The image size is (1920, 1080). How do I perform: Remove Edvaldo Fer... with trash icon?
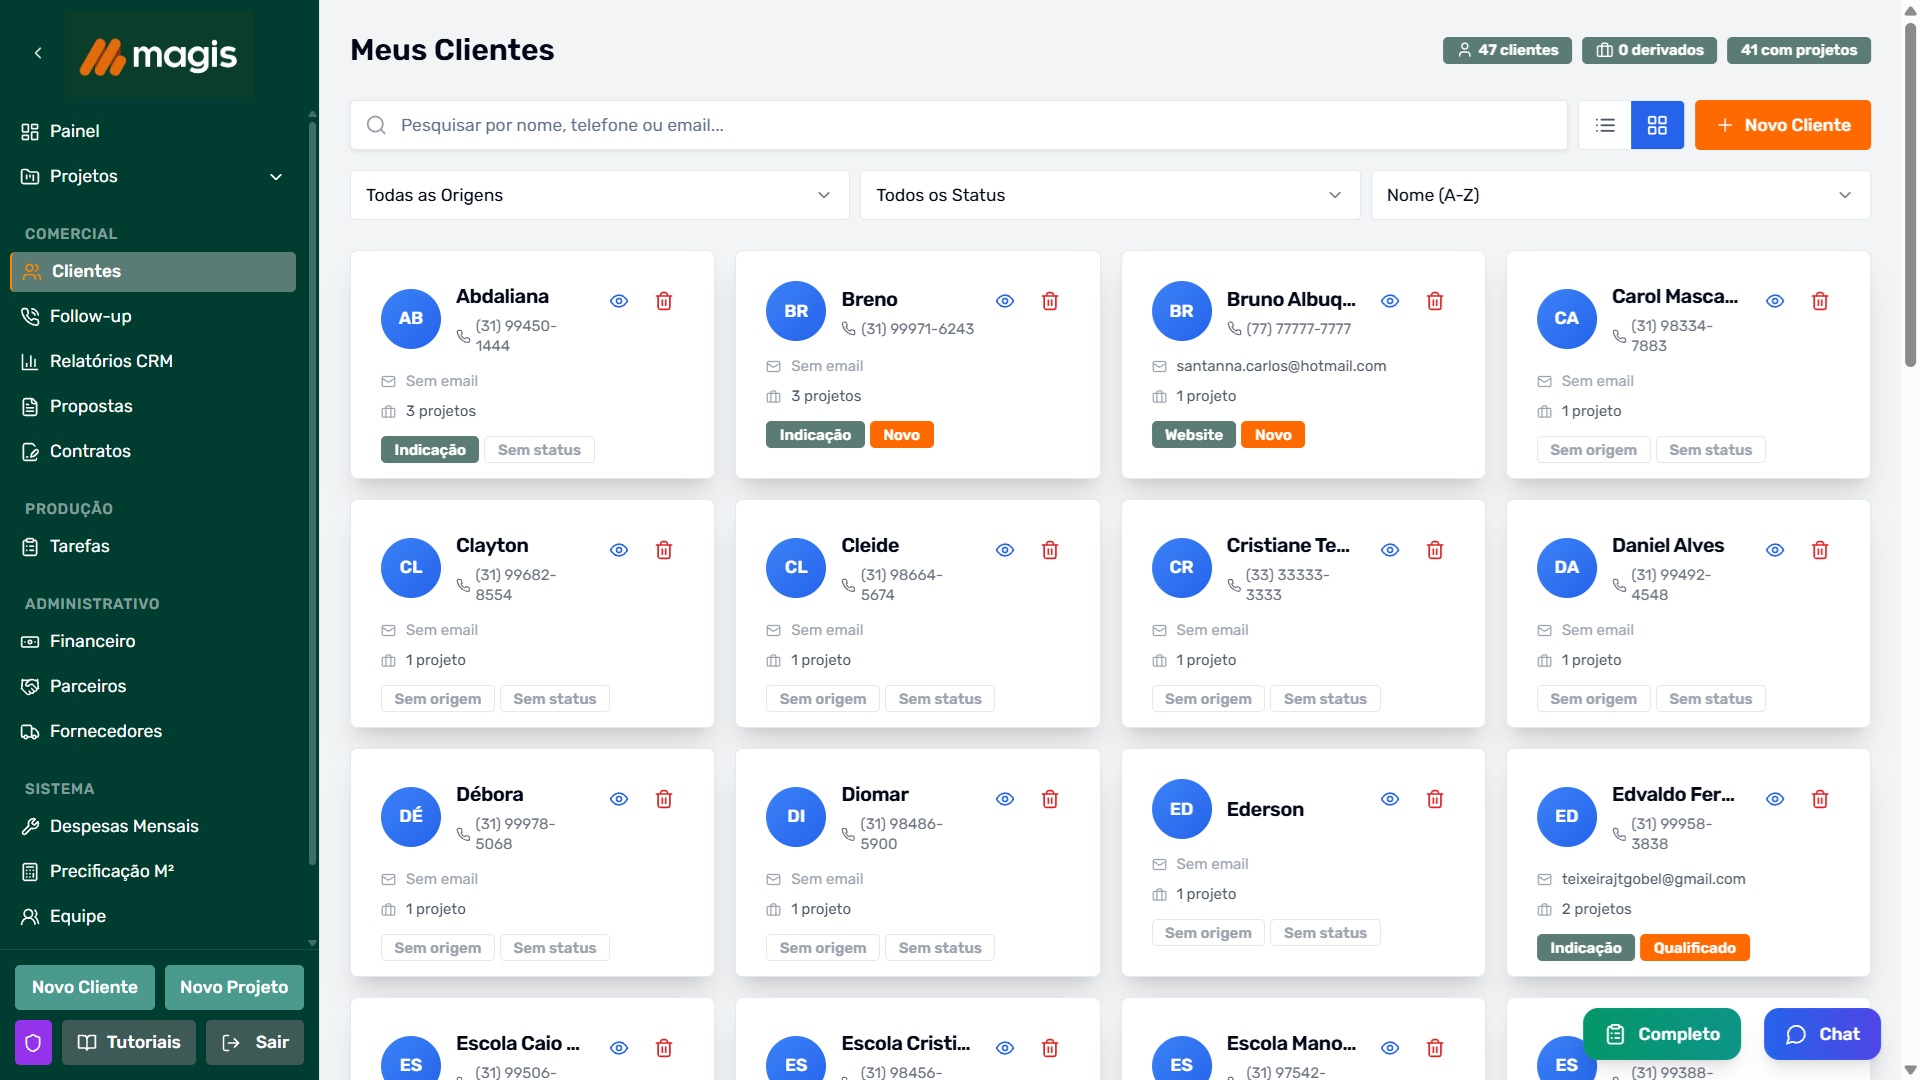(x=1820, y=799)
